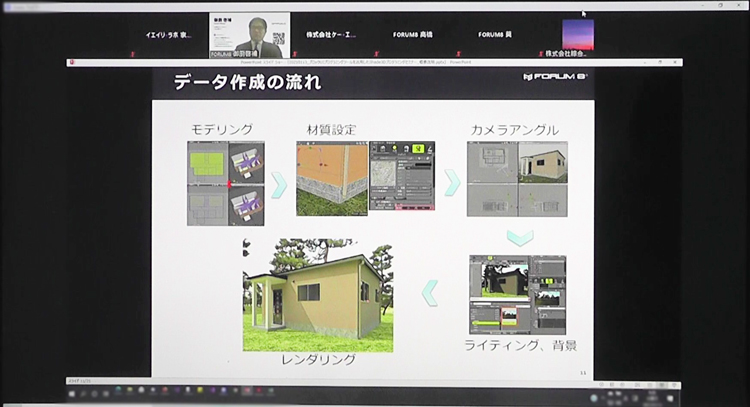The height and width of the screenshot is (407, 750).
Task: Click the PowerPoint app icon in title bar
Action: [x=72, y=62]
